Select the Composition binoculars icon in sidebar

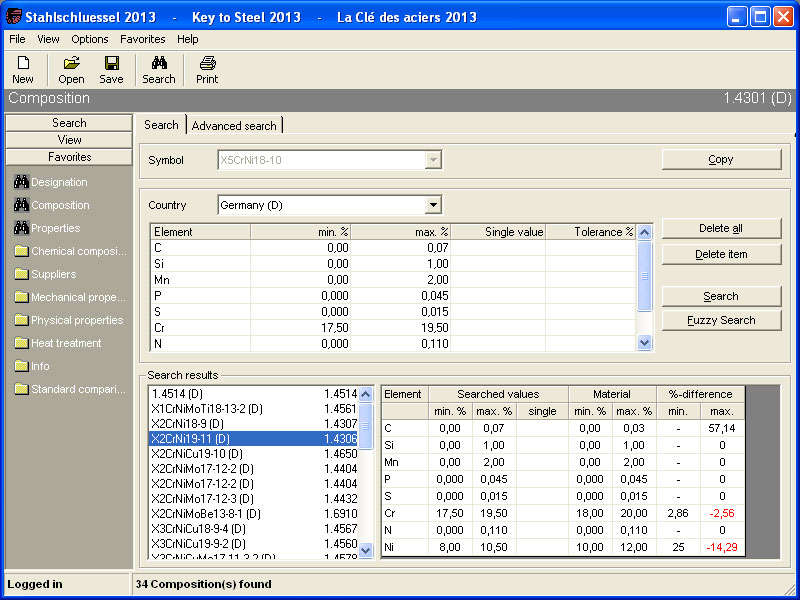21,205
